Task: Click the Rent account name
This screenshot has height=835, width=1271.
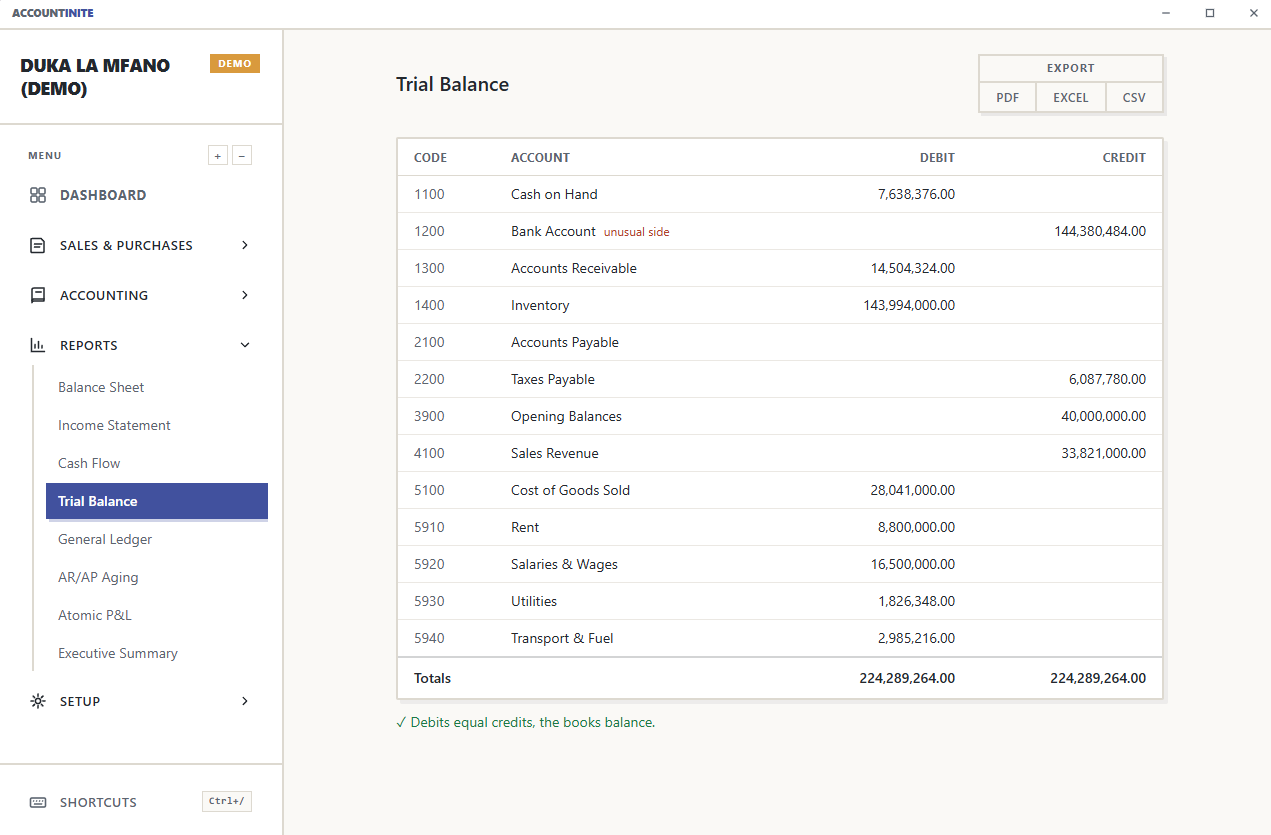Action: pyautogui.click(x=525, y=527)
